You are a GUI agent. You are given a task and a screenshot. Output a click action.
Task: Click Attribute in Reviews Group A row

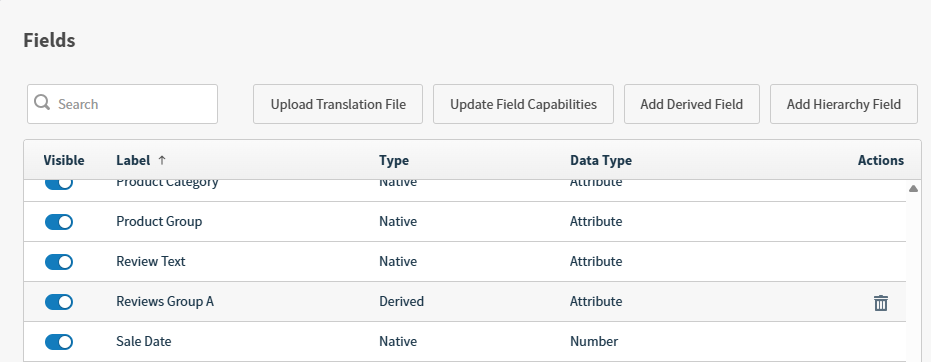point(596,301)
